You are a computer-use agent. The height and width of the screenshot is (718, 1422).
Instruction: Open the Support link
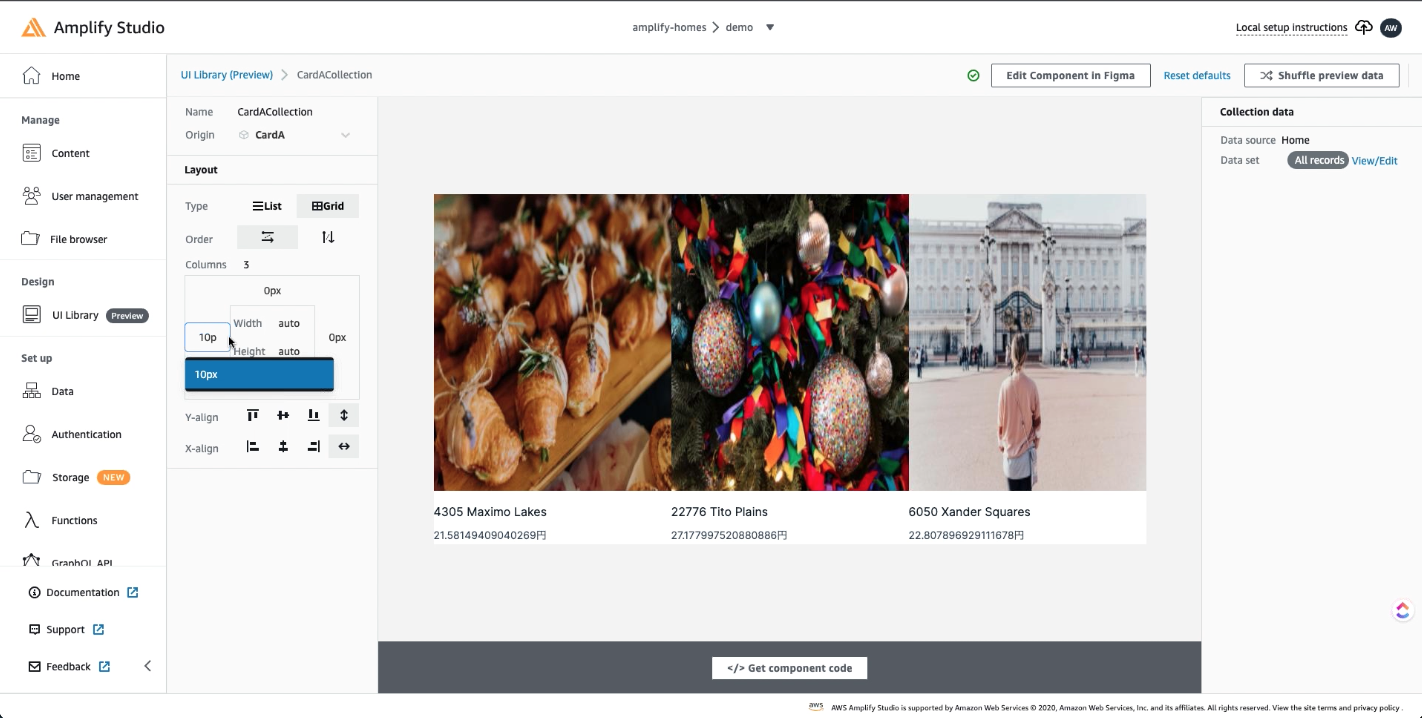click(66, 629)
